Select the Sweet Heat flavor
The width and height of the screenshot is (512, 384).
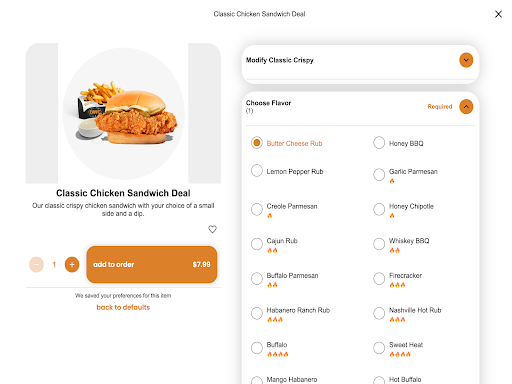(x=379, y=348)
